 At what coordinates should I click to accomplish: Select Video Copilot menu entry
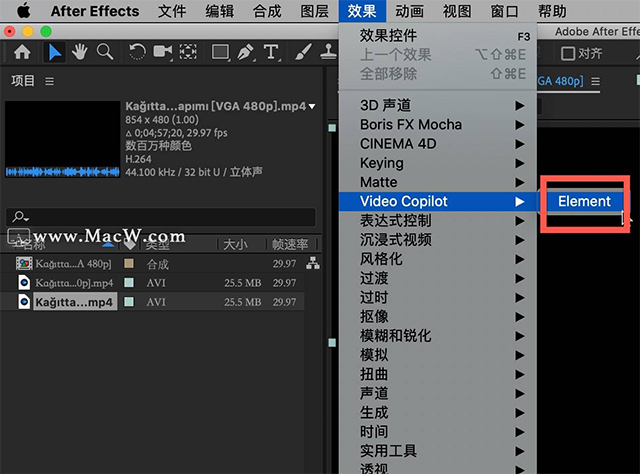pos(438,201)
